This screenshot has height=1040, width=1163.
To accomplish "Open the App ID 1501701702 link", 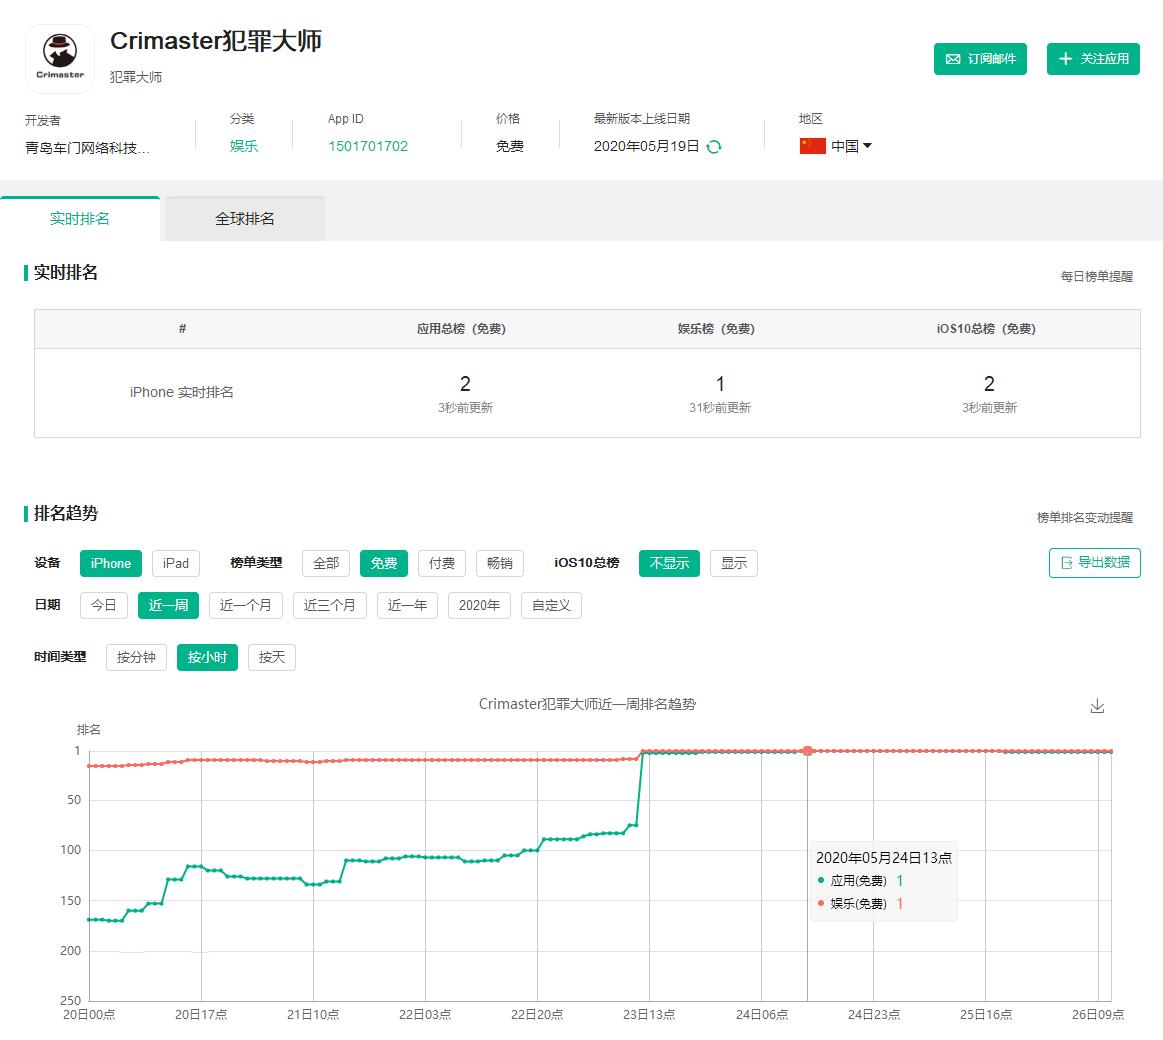I will pyautogui.click(x=368, y=146).
